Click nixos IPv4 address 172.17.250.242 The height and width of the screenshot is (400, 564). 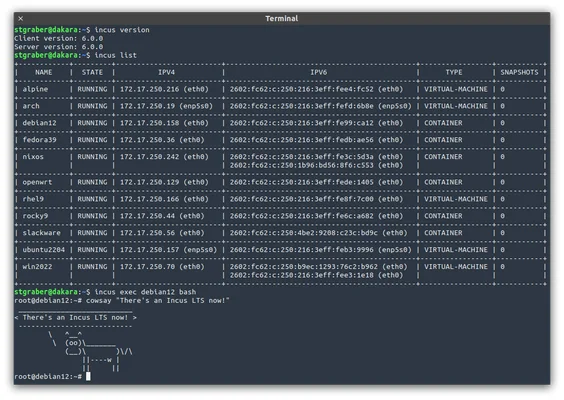150,157
